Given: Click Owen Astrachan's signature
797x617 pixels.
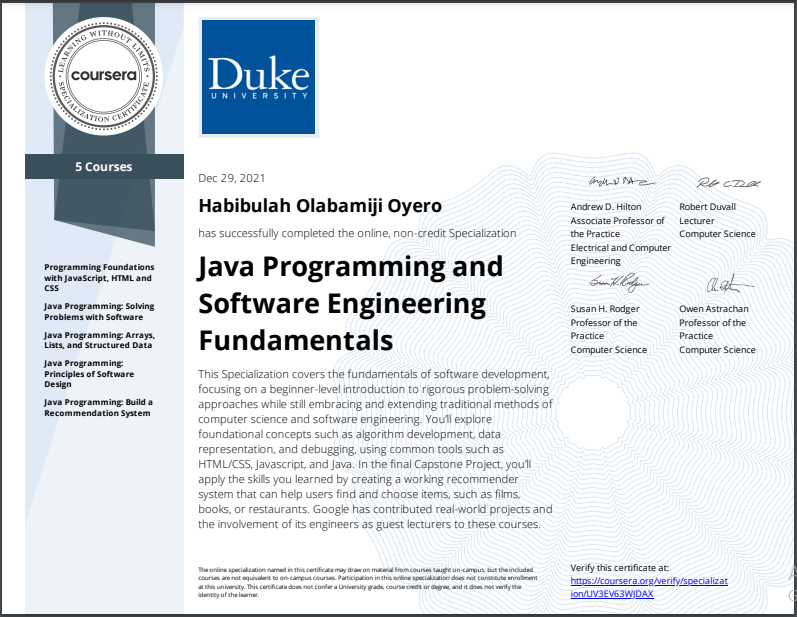Looking at the screenshot, I should 730,284.
